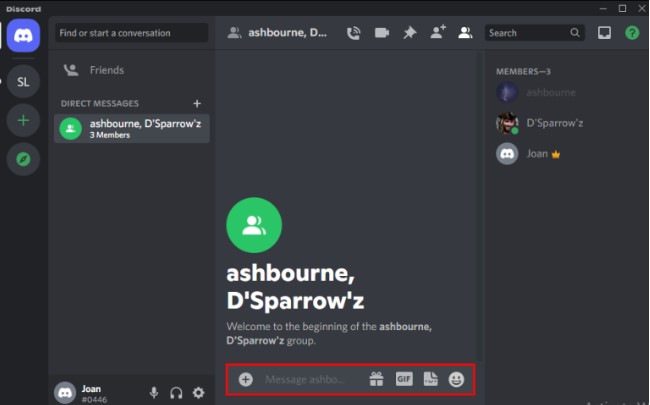Open Discord Home direct messages button
This screenshot has height=405, width=650.
[x=23, y=35]
